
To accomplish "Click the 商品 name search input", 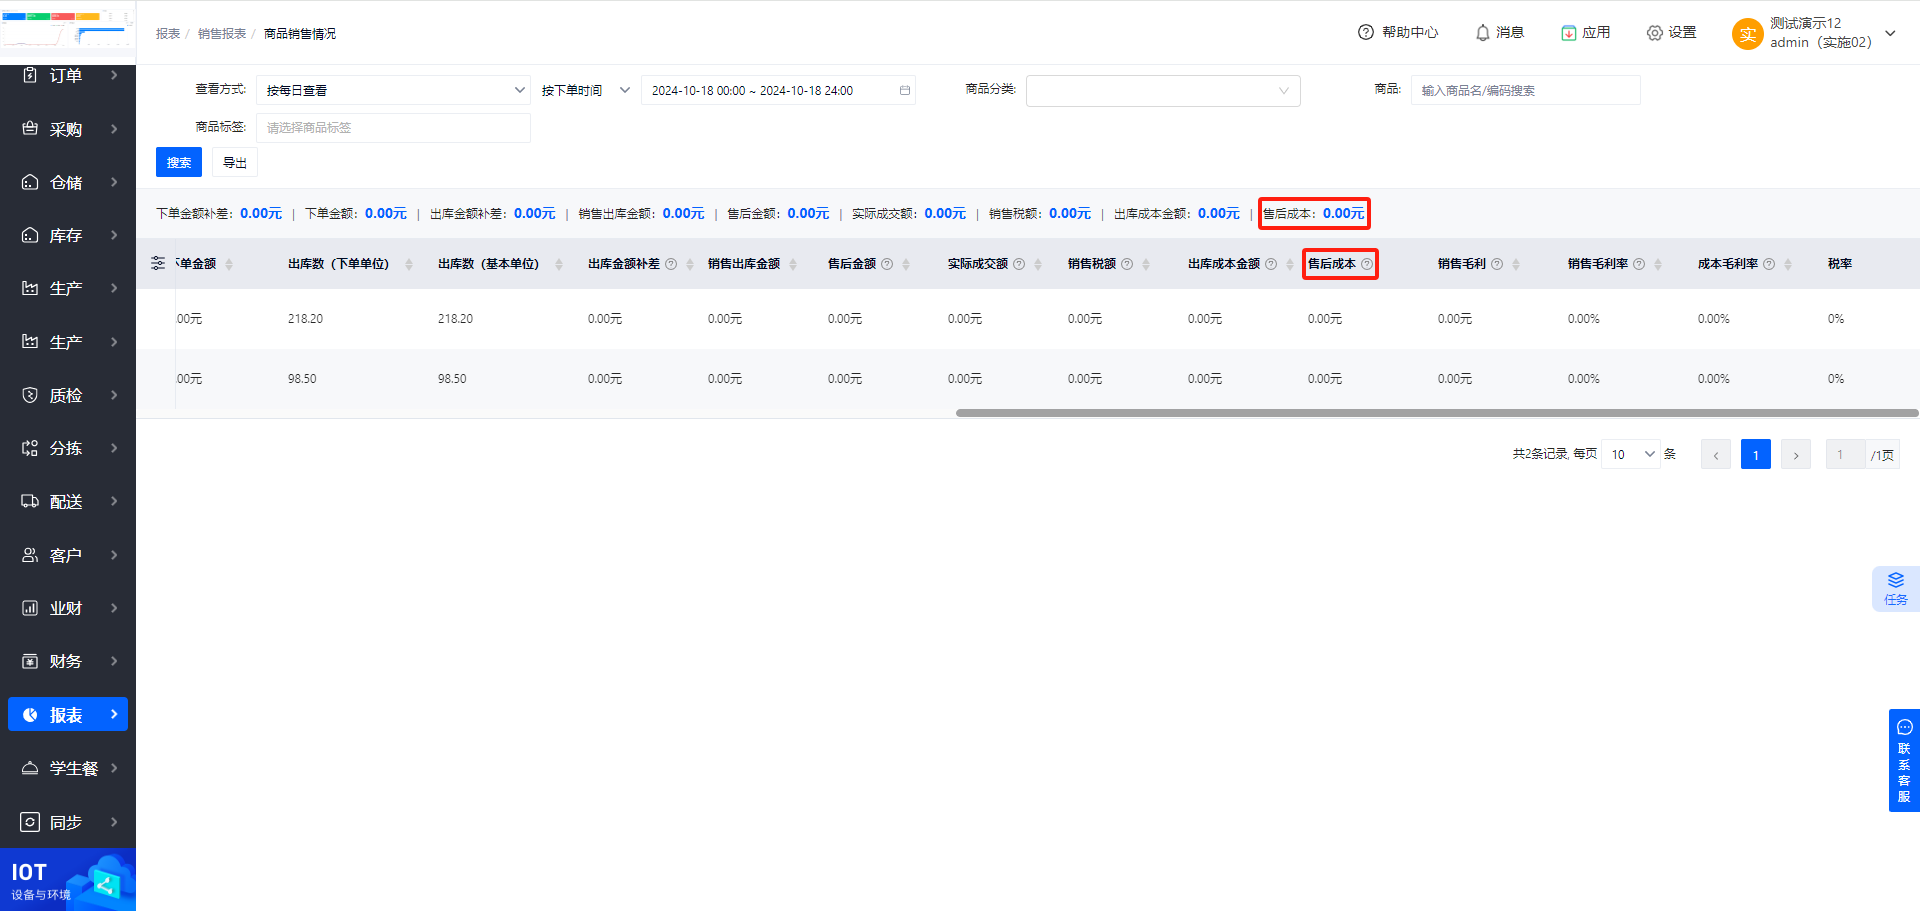I will (1526, 90).
